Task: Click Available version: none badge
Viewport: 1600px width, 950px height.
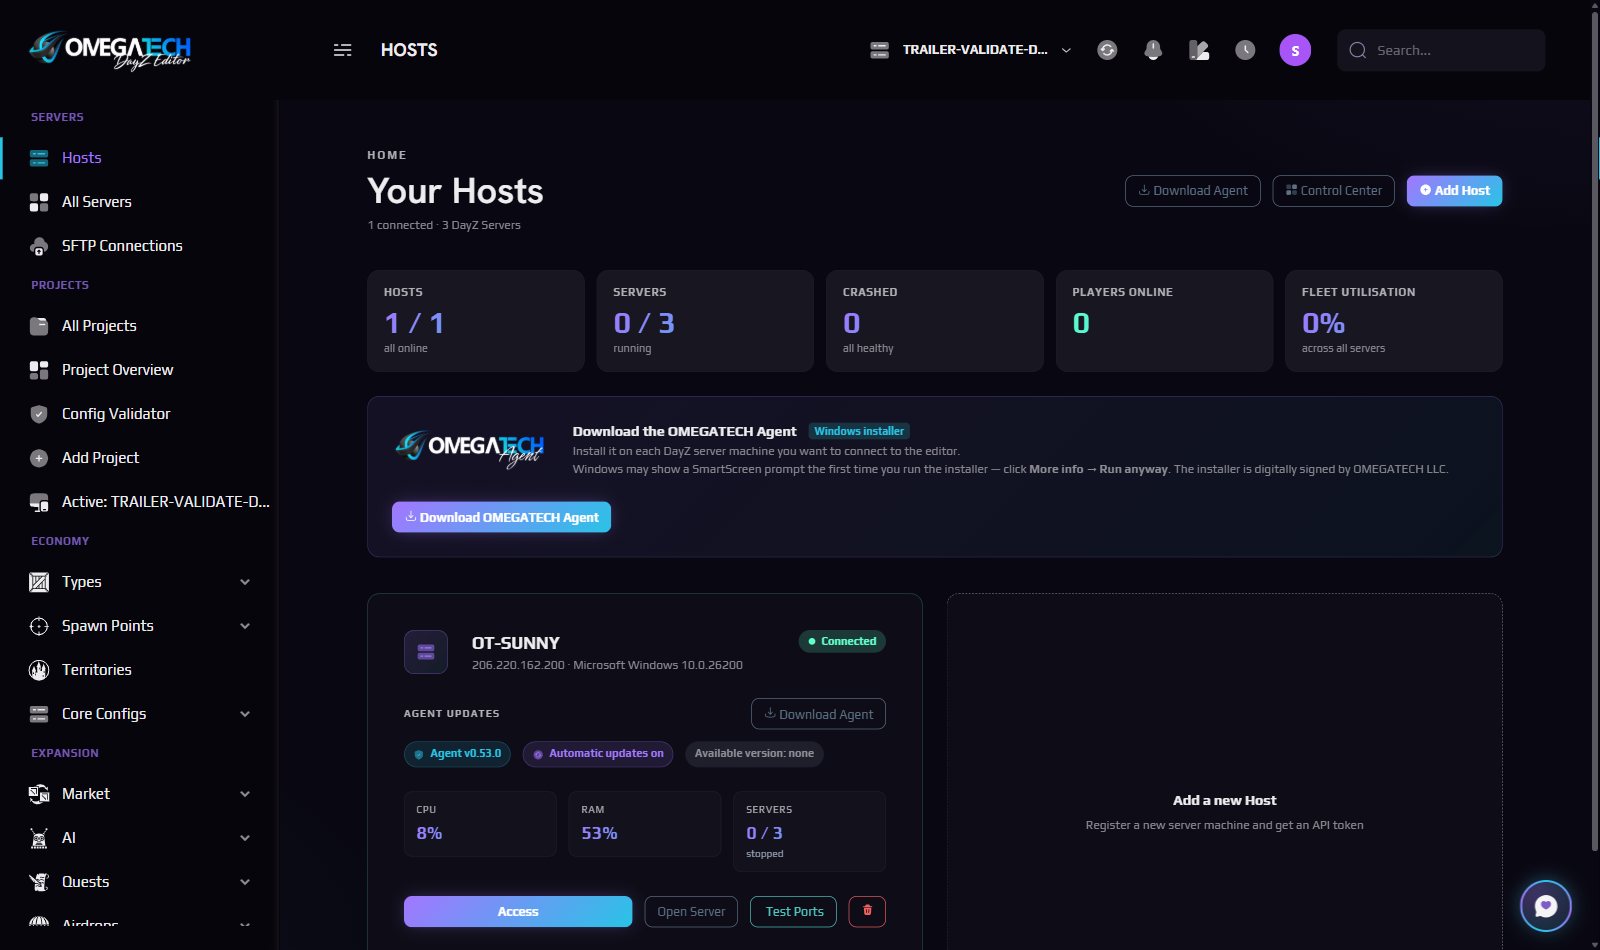Action: tap(754, 754)
